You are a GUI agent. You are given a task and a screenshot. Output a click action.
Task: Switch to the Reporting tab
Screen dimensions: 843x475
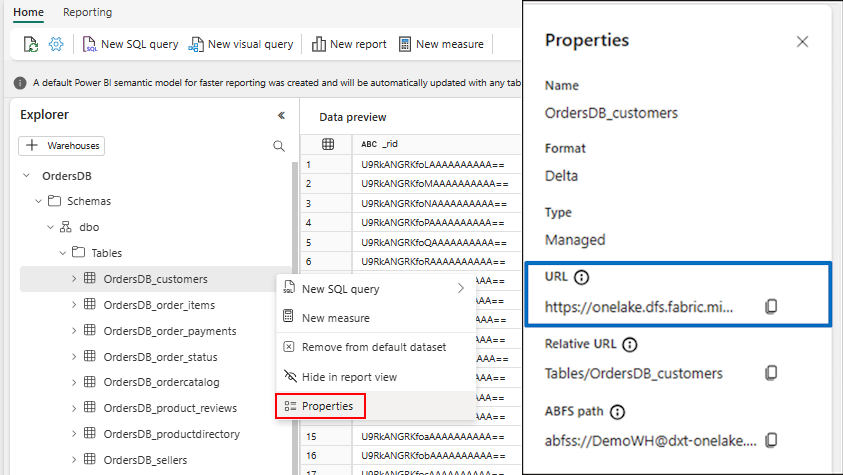(x=88, y=12)
